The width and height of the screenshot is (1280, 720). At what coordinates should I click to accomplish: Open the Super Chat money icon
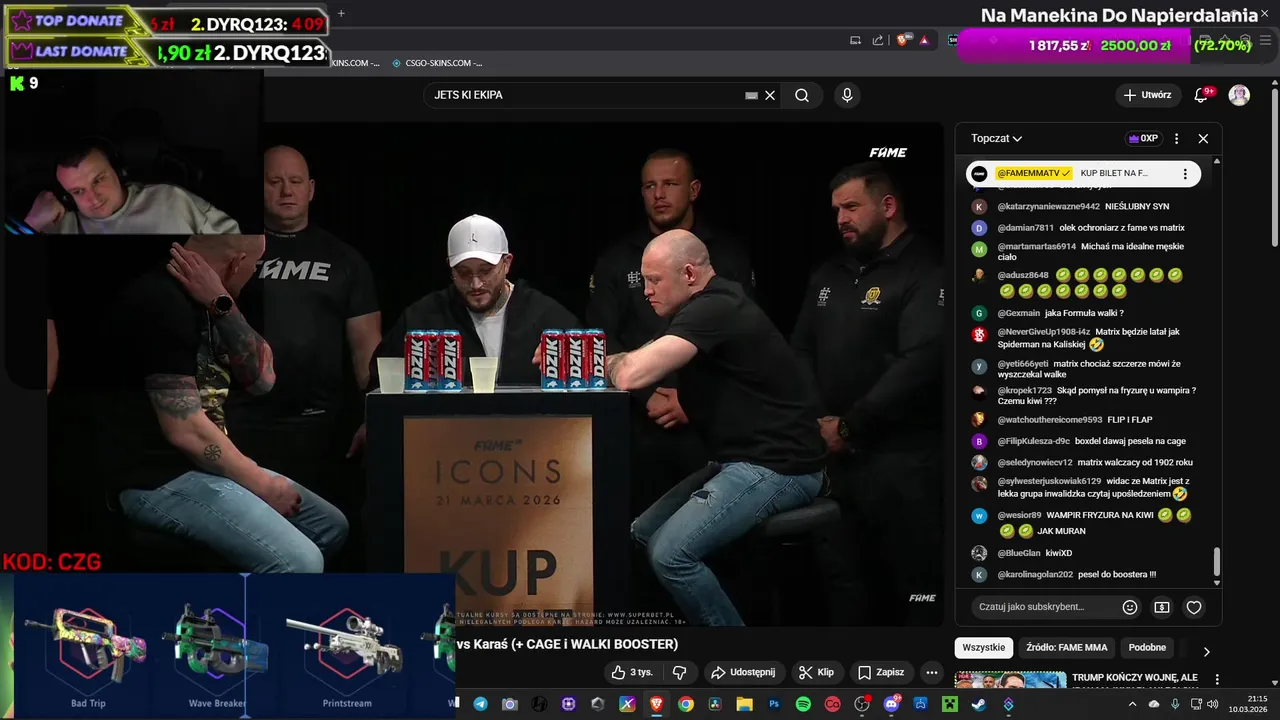click(1162, 607)
